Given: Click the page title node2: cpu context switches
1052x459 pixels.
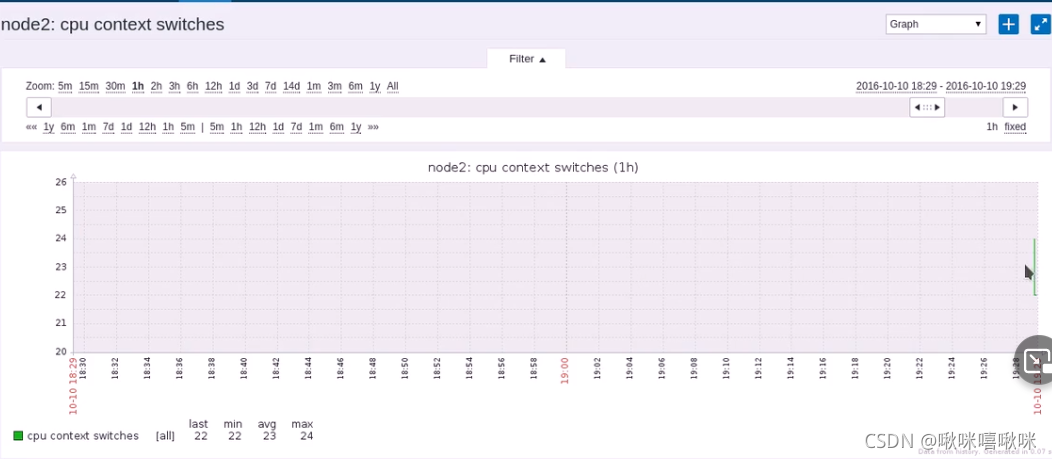Looking at the screenshot, I should point(113,25).
